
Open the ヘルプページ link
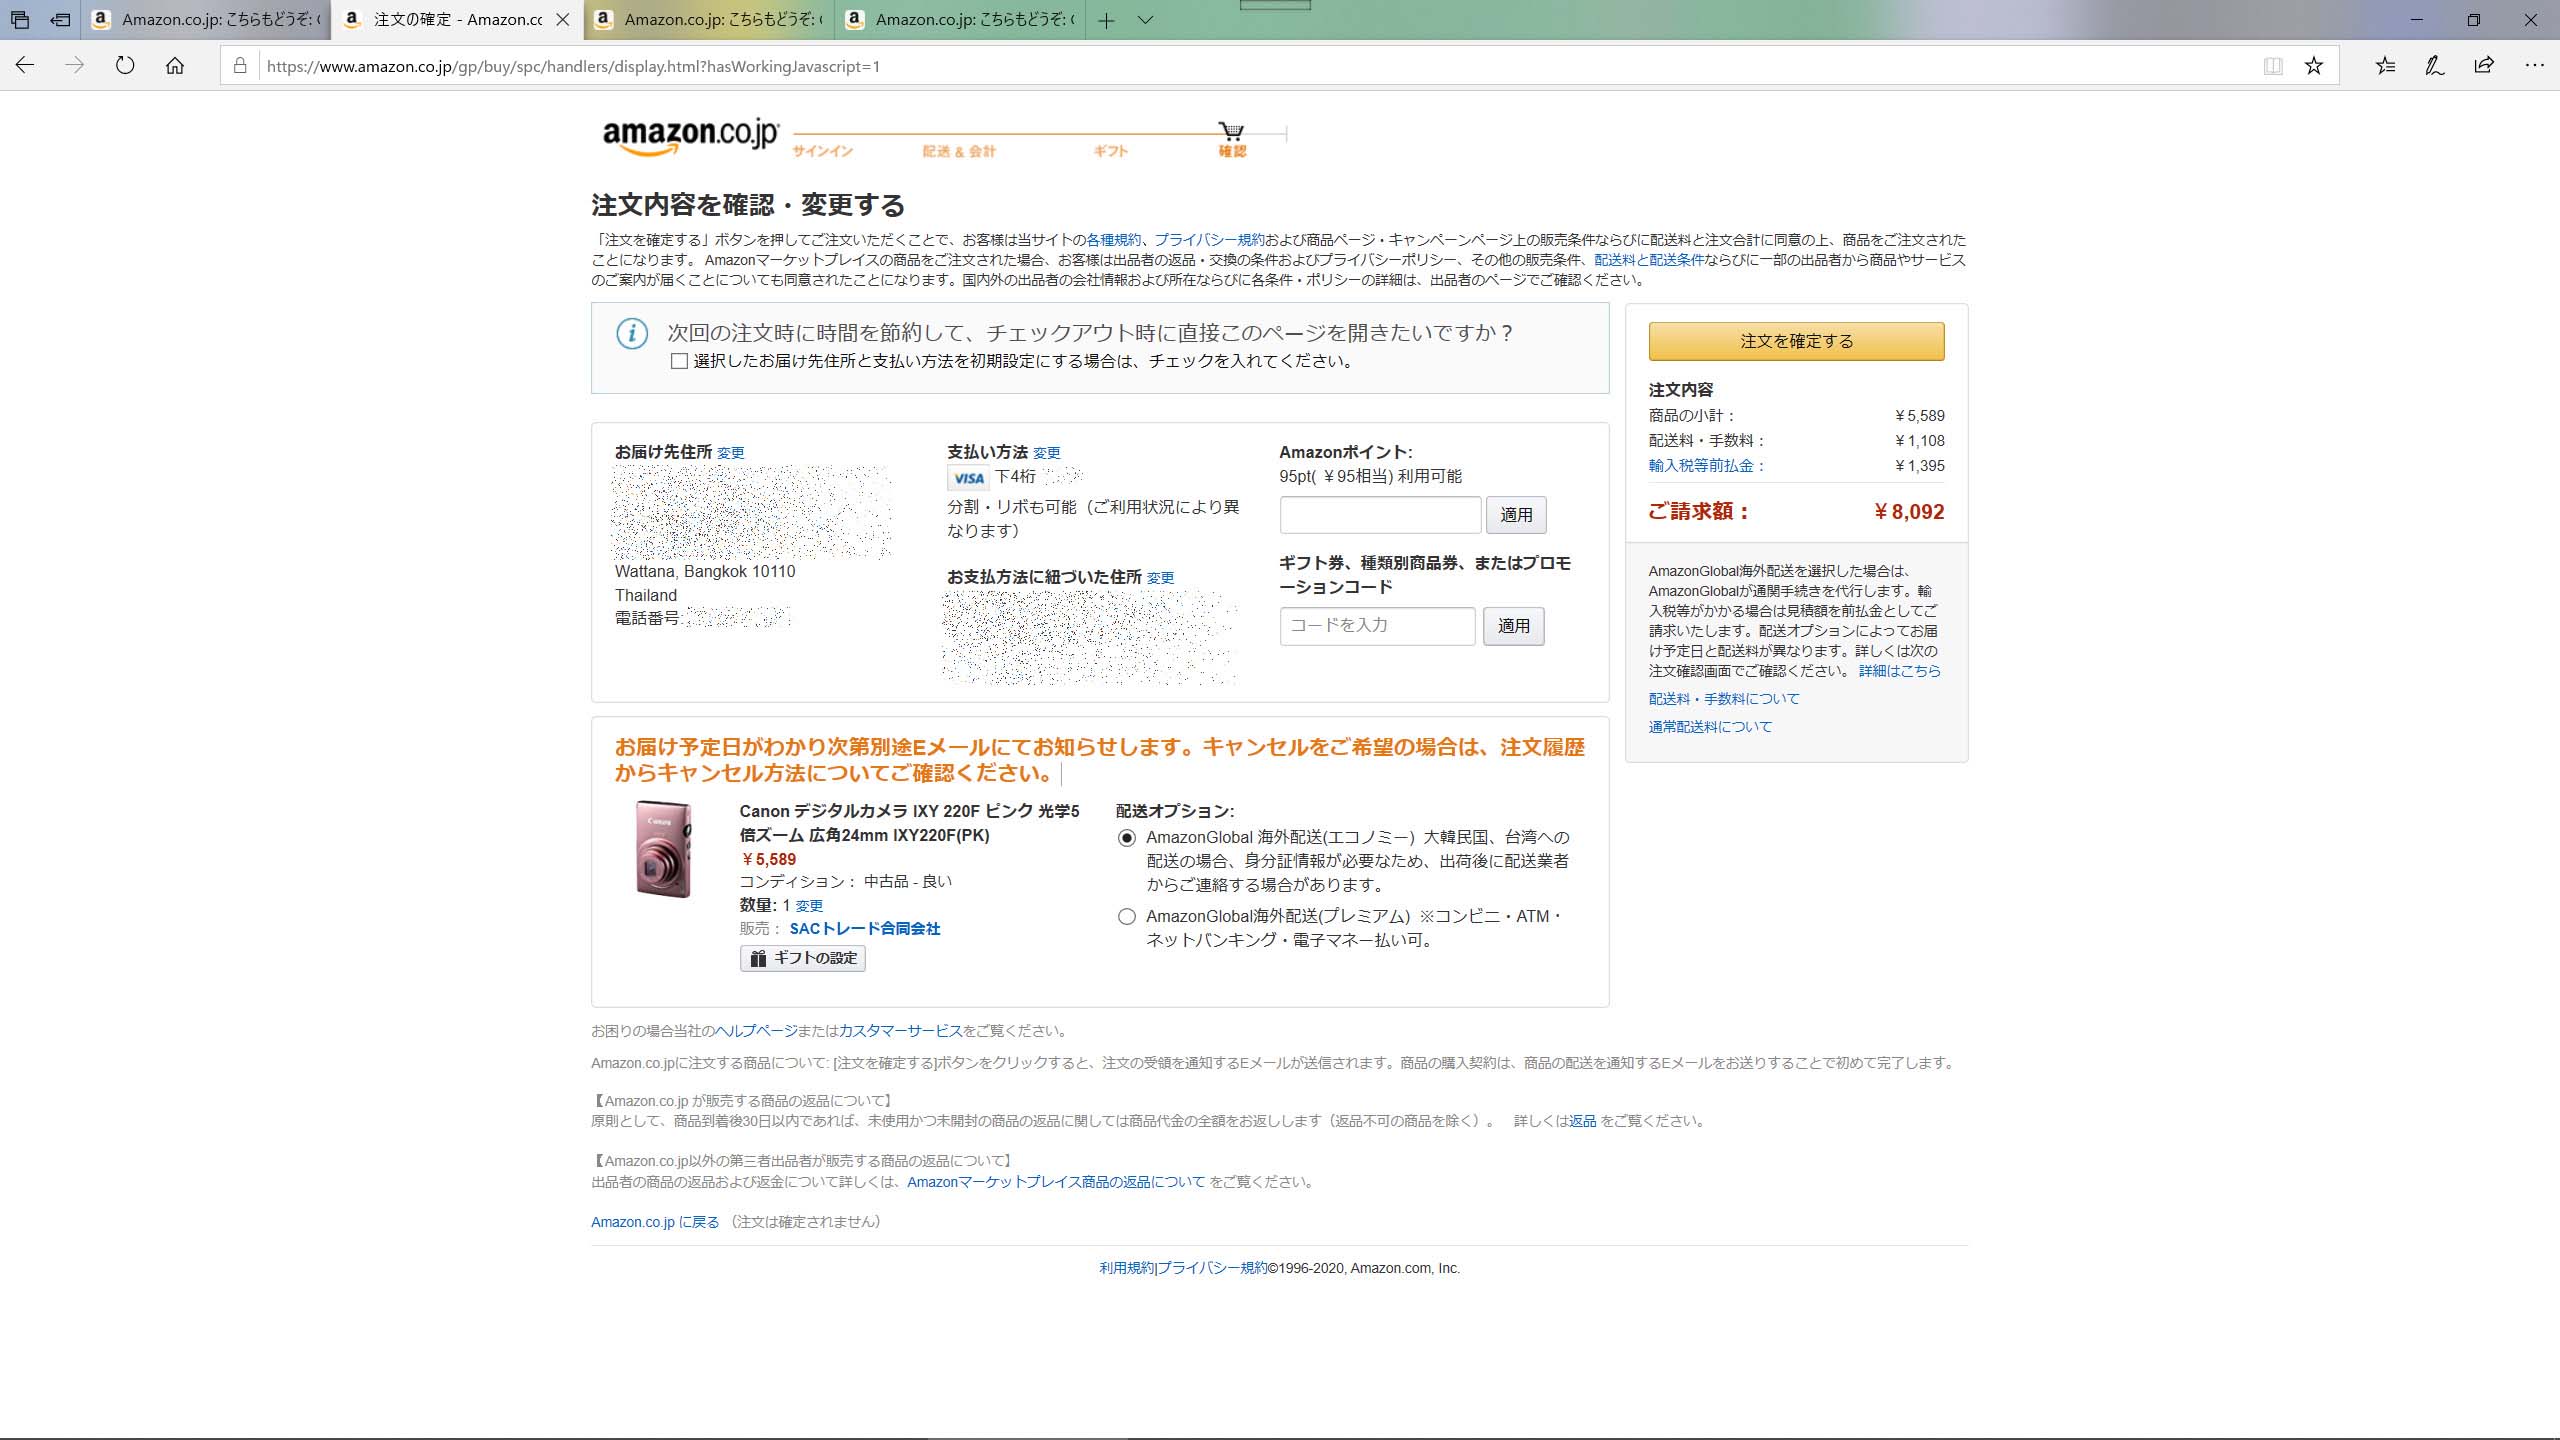pos(756,1031)
